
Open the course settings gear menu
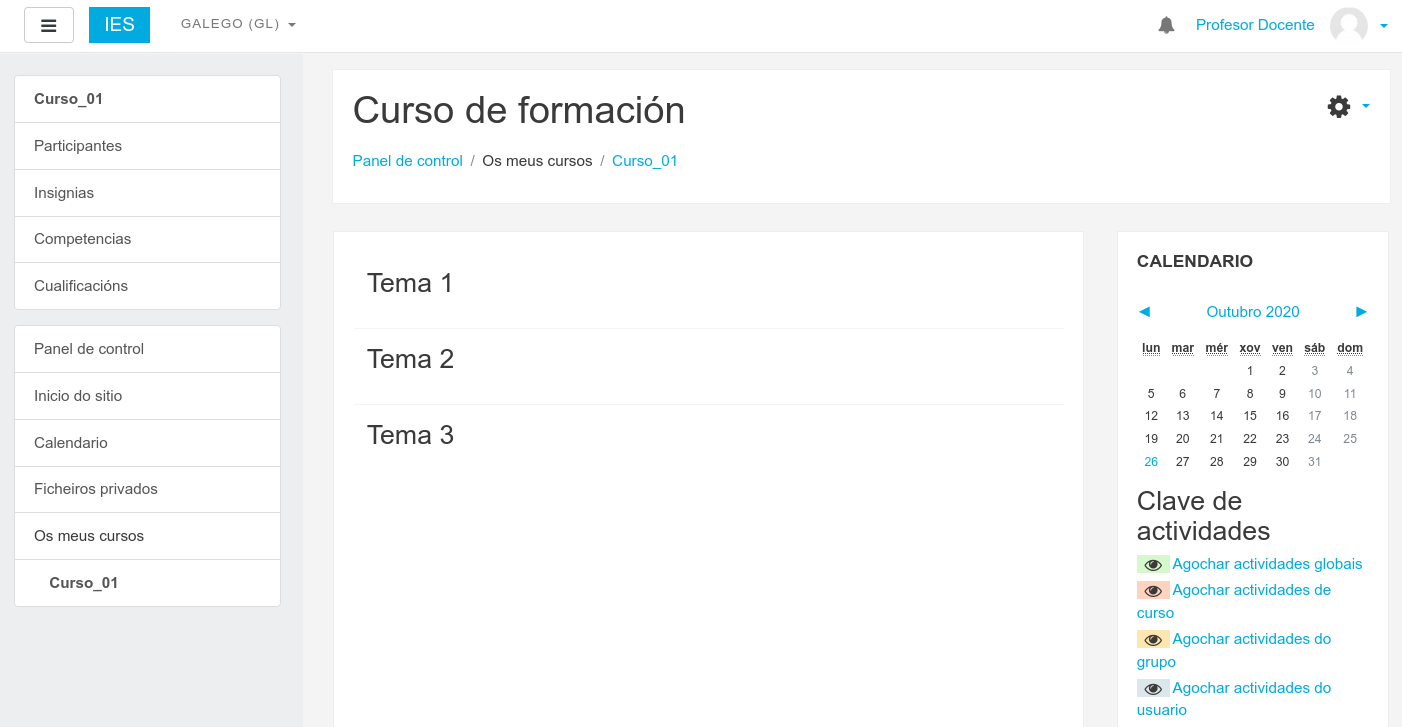pos(1339,107)
